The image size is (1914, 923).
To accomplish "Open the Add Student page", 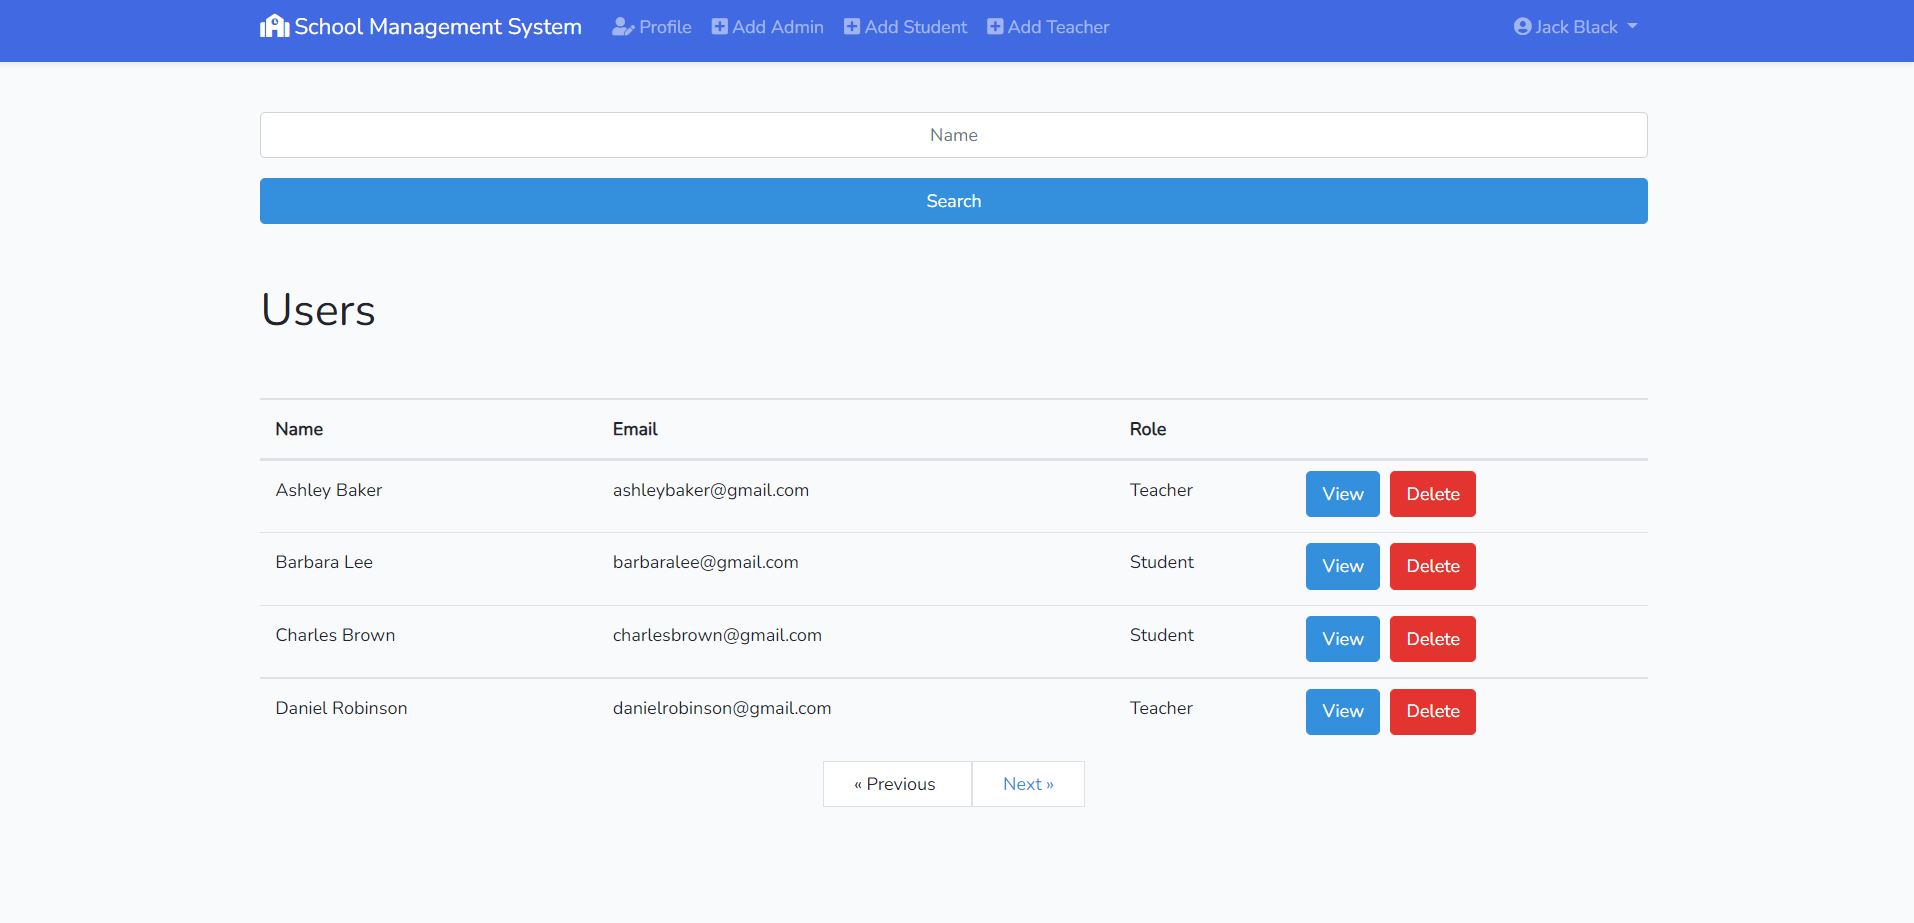I will [915, 27].
